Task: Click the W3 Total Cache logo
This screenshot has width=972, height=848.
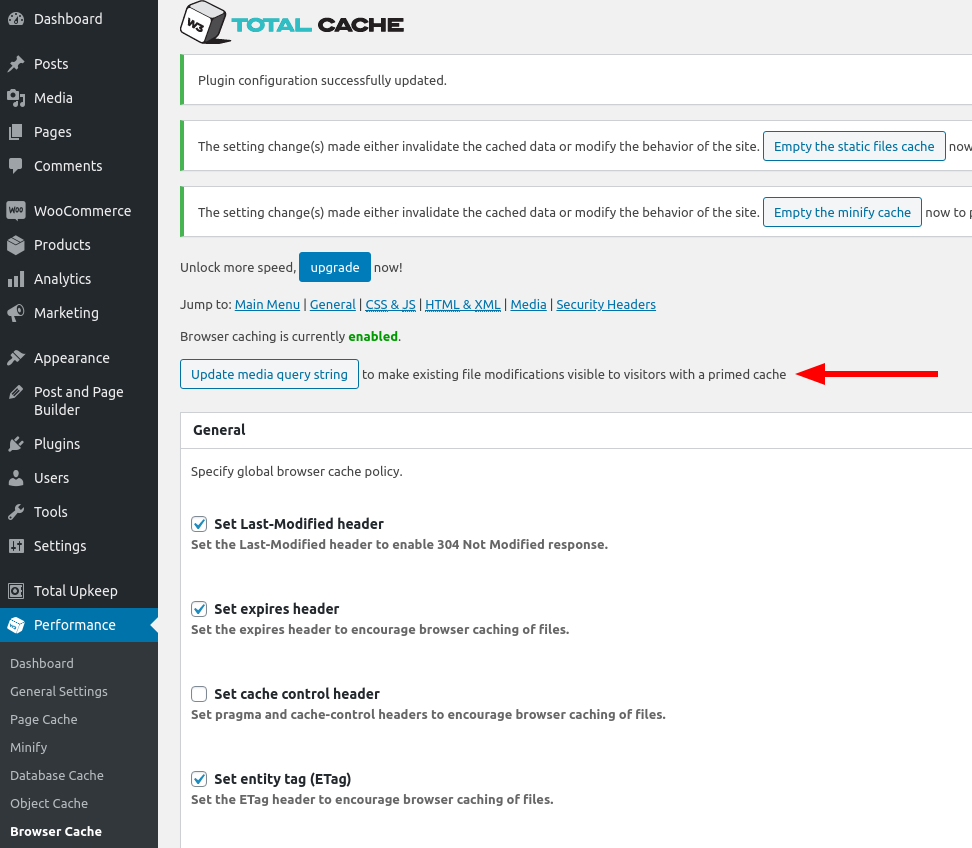Action: (x=291, y=23)
